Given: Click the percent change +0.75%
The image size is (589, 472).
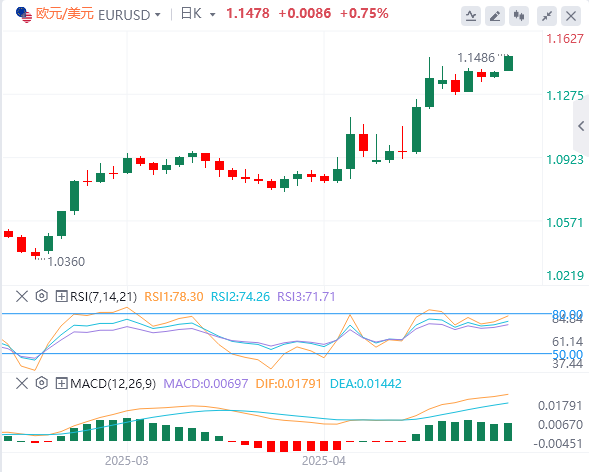Looking at the screenshot, I should click(364, 14).
